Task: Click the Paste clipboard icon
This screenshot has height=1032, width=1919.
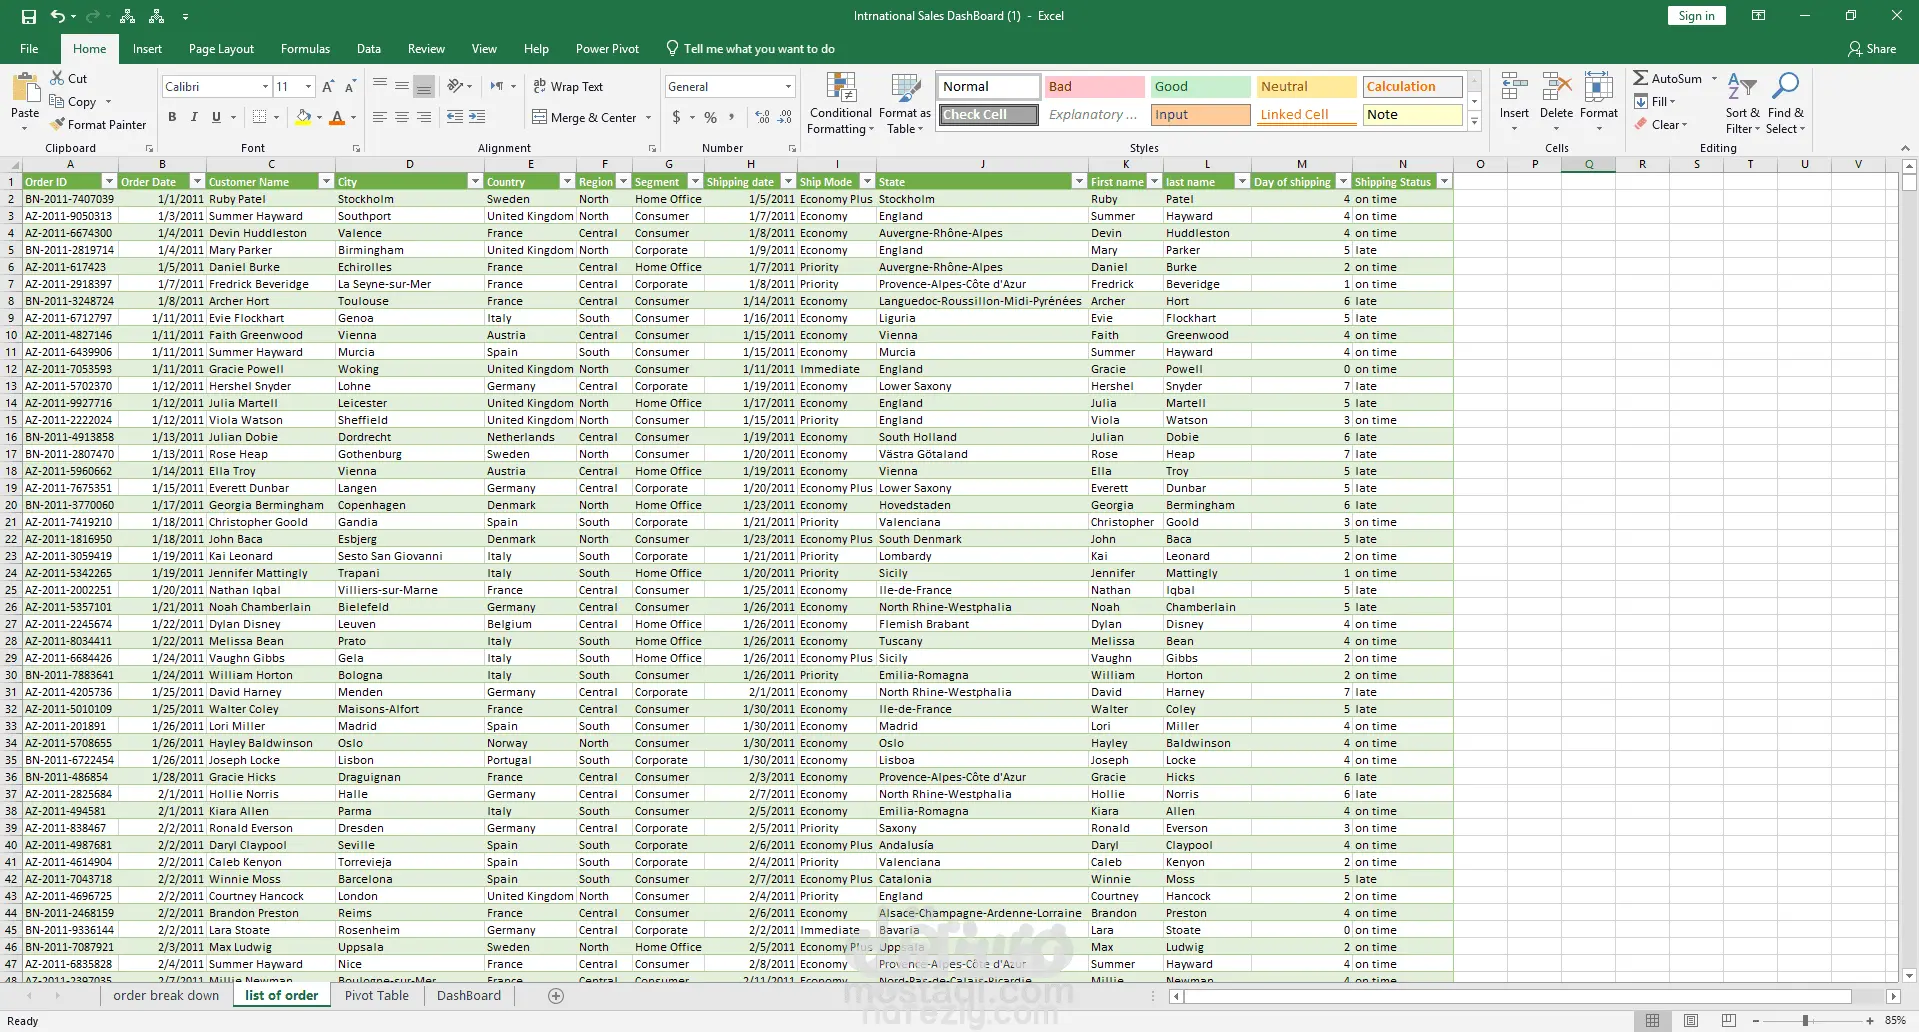Action: [25, 89]
